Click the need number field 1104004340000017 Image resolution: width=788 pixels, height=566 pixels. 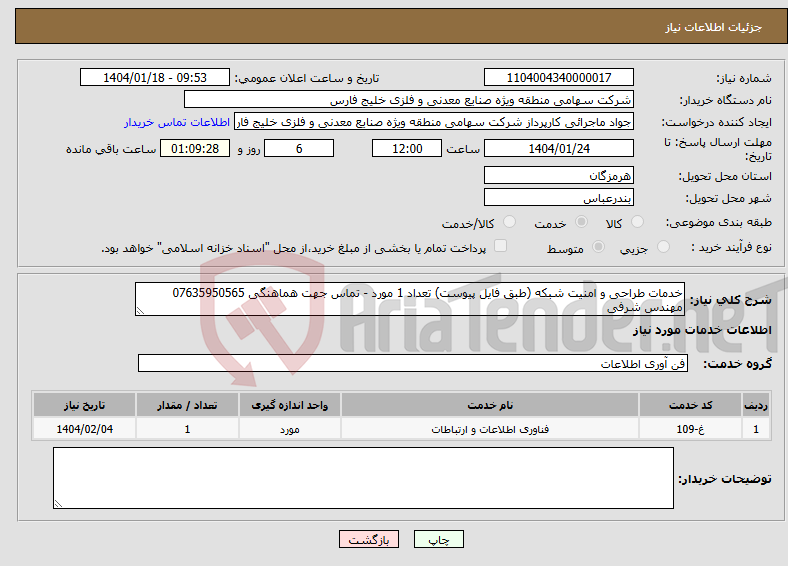(558, 77)
